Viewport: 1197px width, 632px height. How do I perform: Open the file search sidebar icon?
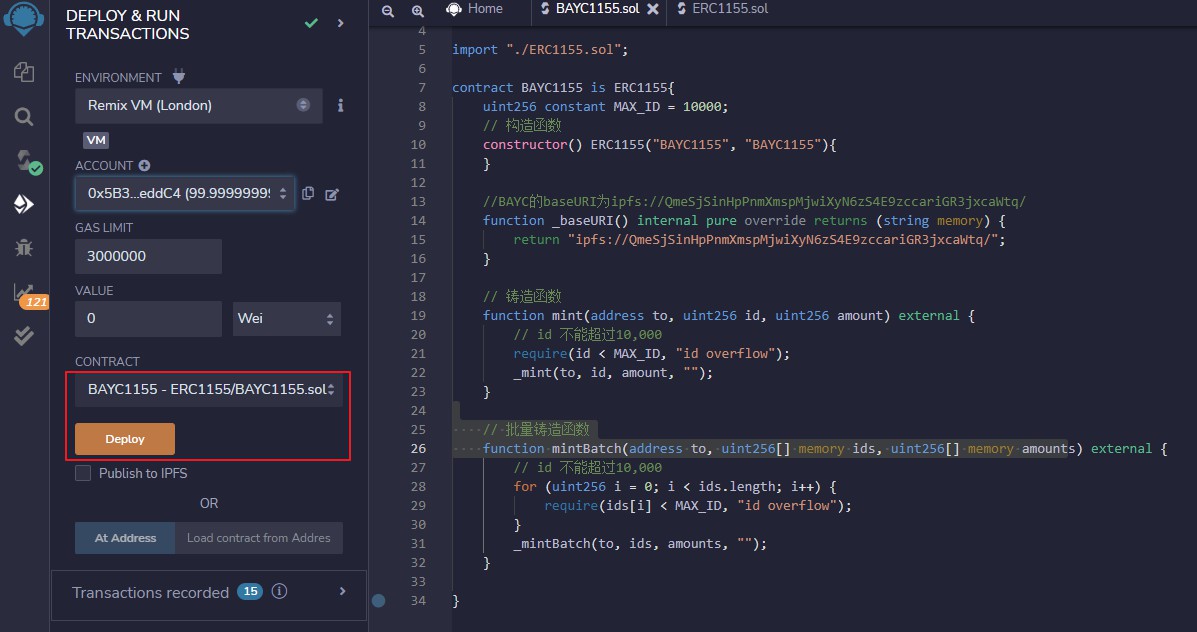(x=24, y=117)
